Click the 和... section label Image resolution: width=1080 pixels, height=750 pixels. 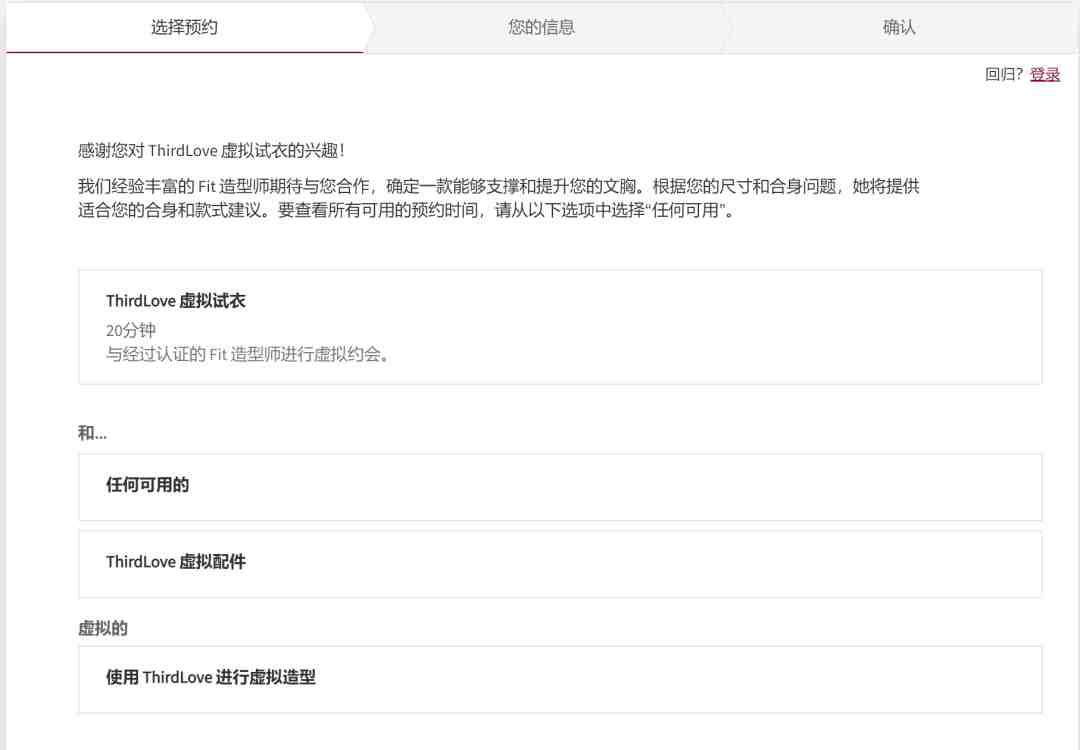point(92,433)
